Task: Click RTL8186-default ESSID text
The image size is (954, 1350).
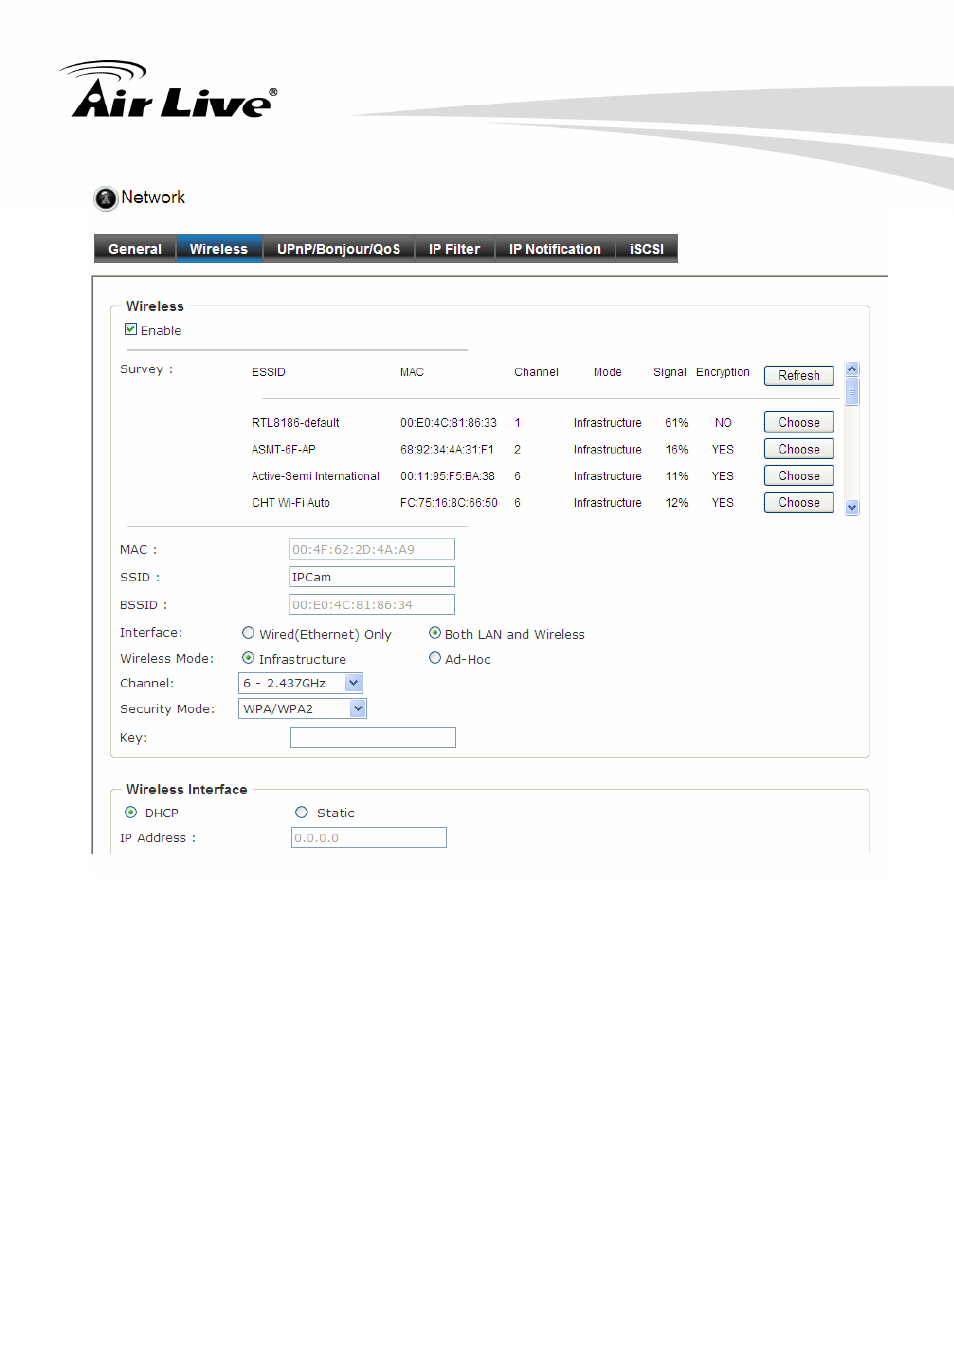Action: pyautogui.click(x=296, y=423)
